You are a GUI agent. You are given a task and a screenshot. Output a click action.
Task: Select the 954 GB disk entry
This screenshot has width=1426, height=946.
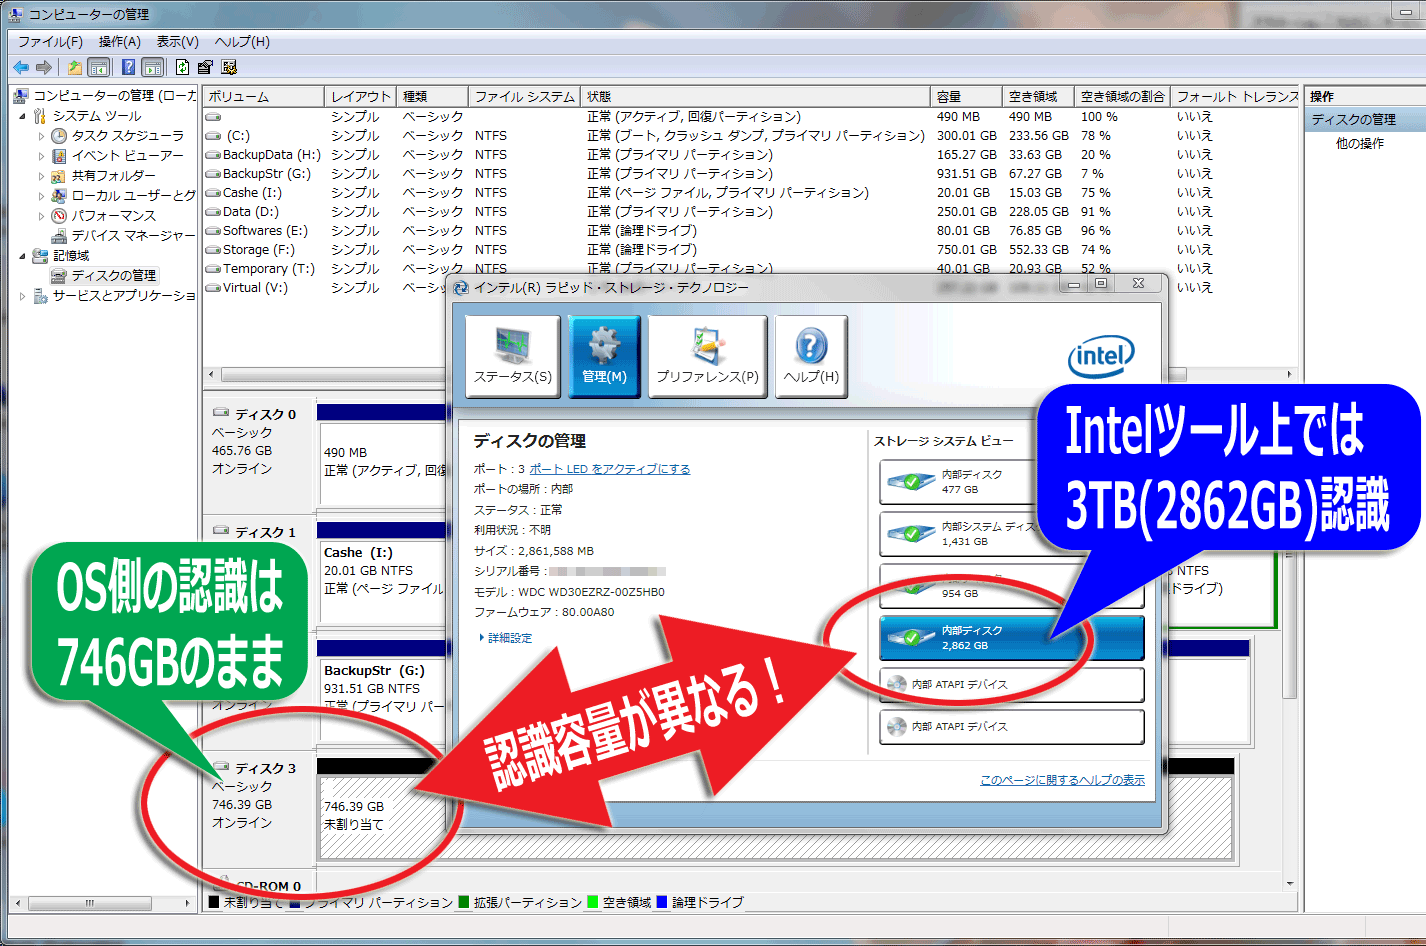point(1012,587)
